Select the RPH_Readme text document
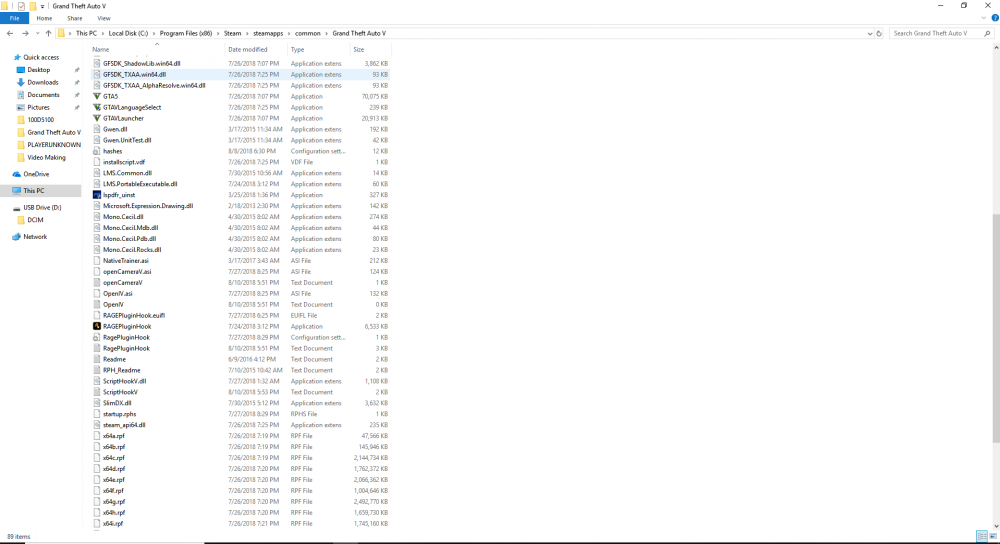The width and height of the screenshot is (1000, 544). pos(121,370)
